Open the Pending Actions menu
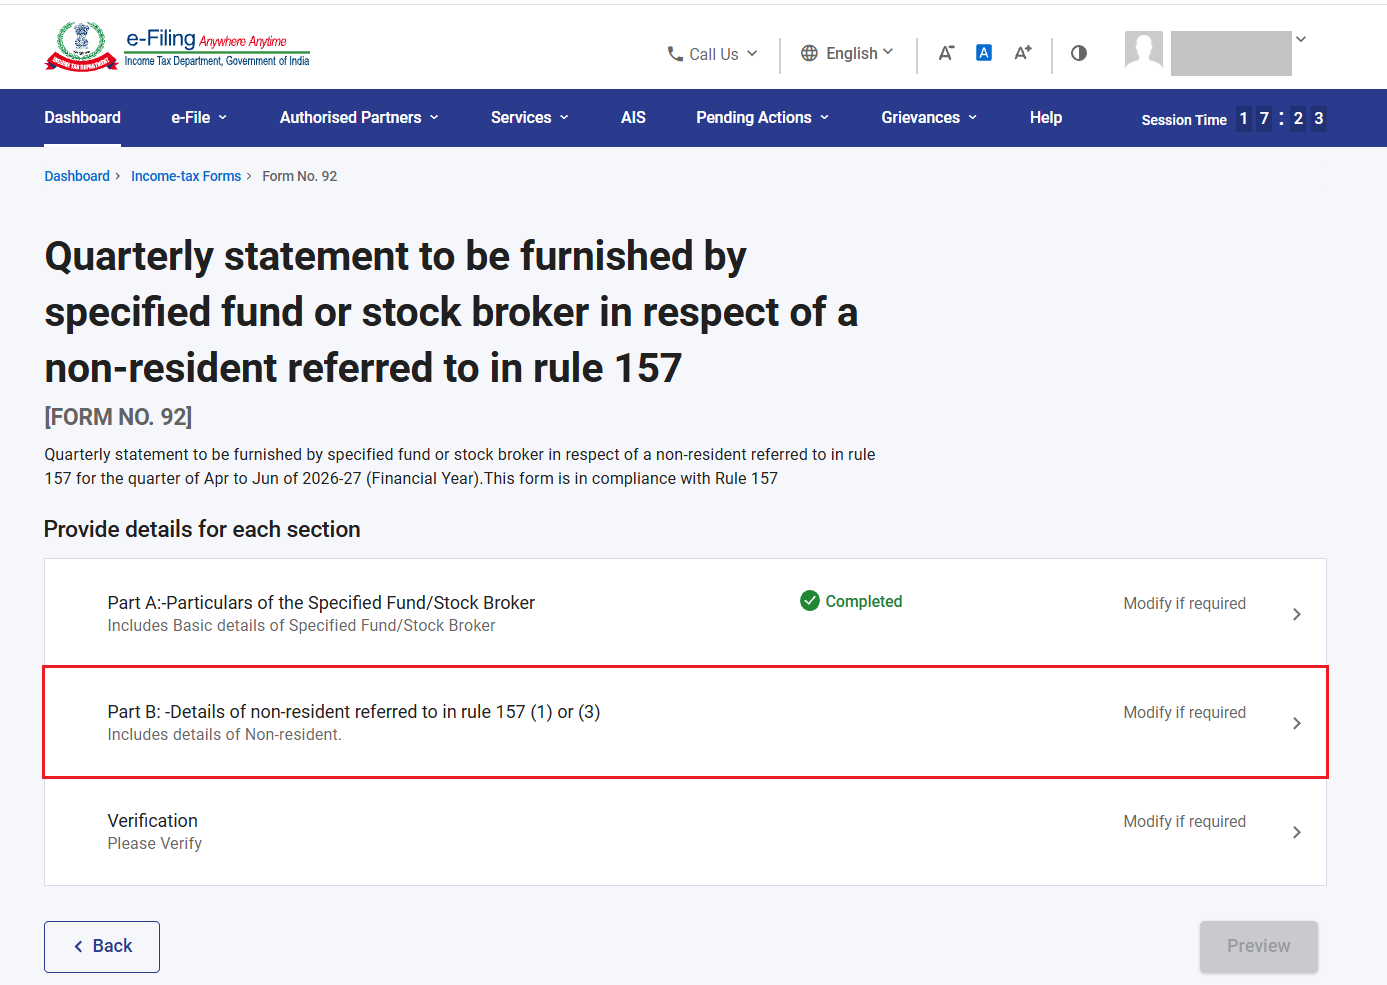 763,118
